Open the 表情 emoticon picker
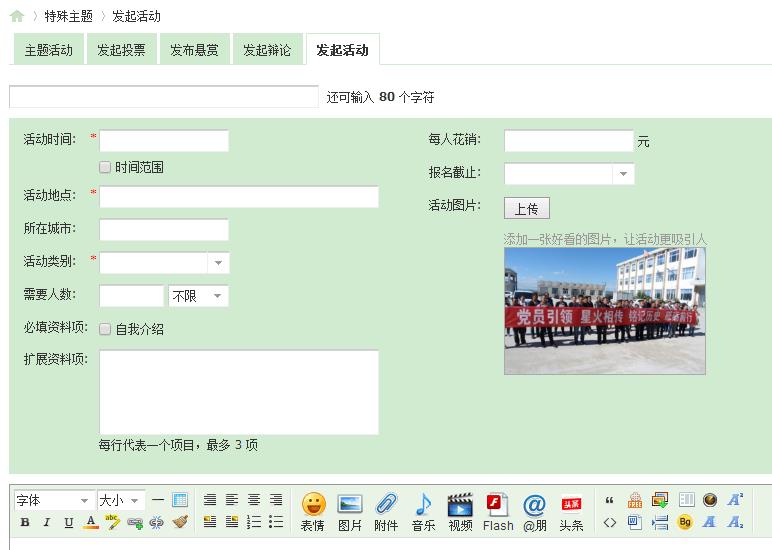This screenshot has width=772, height=550. tap(313, 512)
